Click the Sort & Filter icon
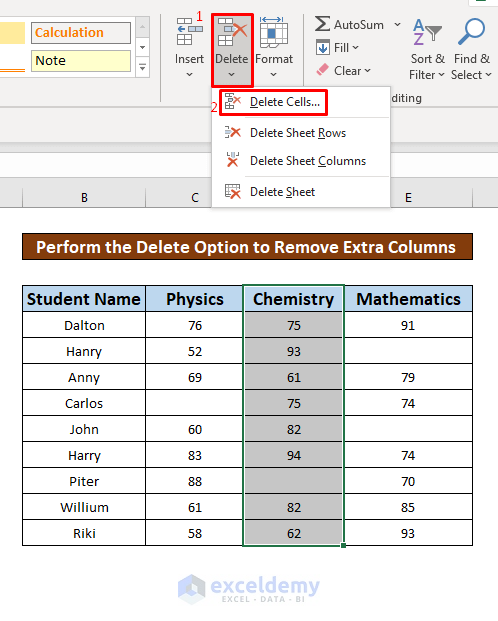The width and height of the screenshot is (498, 621). coord(427,32)
